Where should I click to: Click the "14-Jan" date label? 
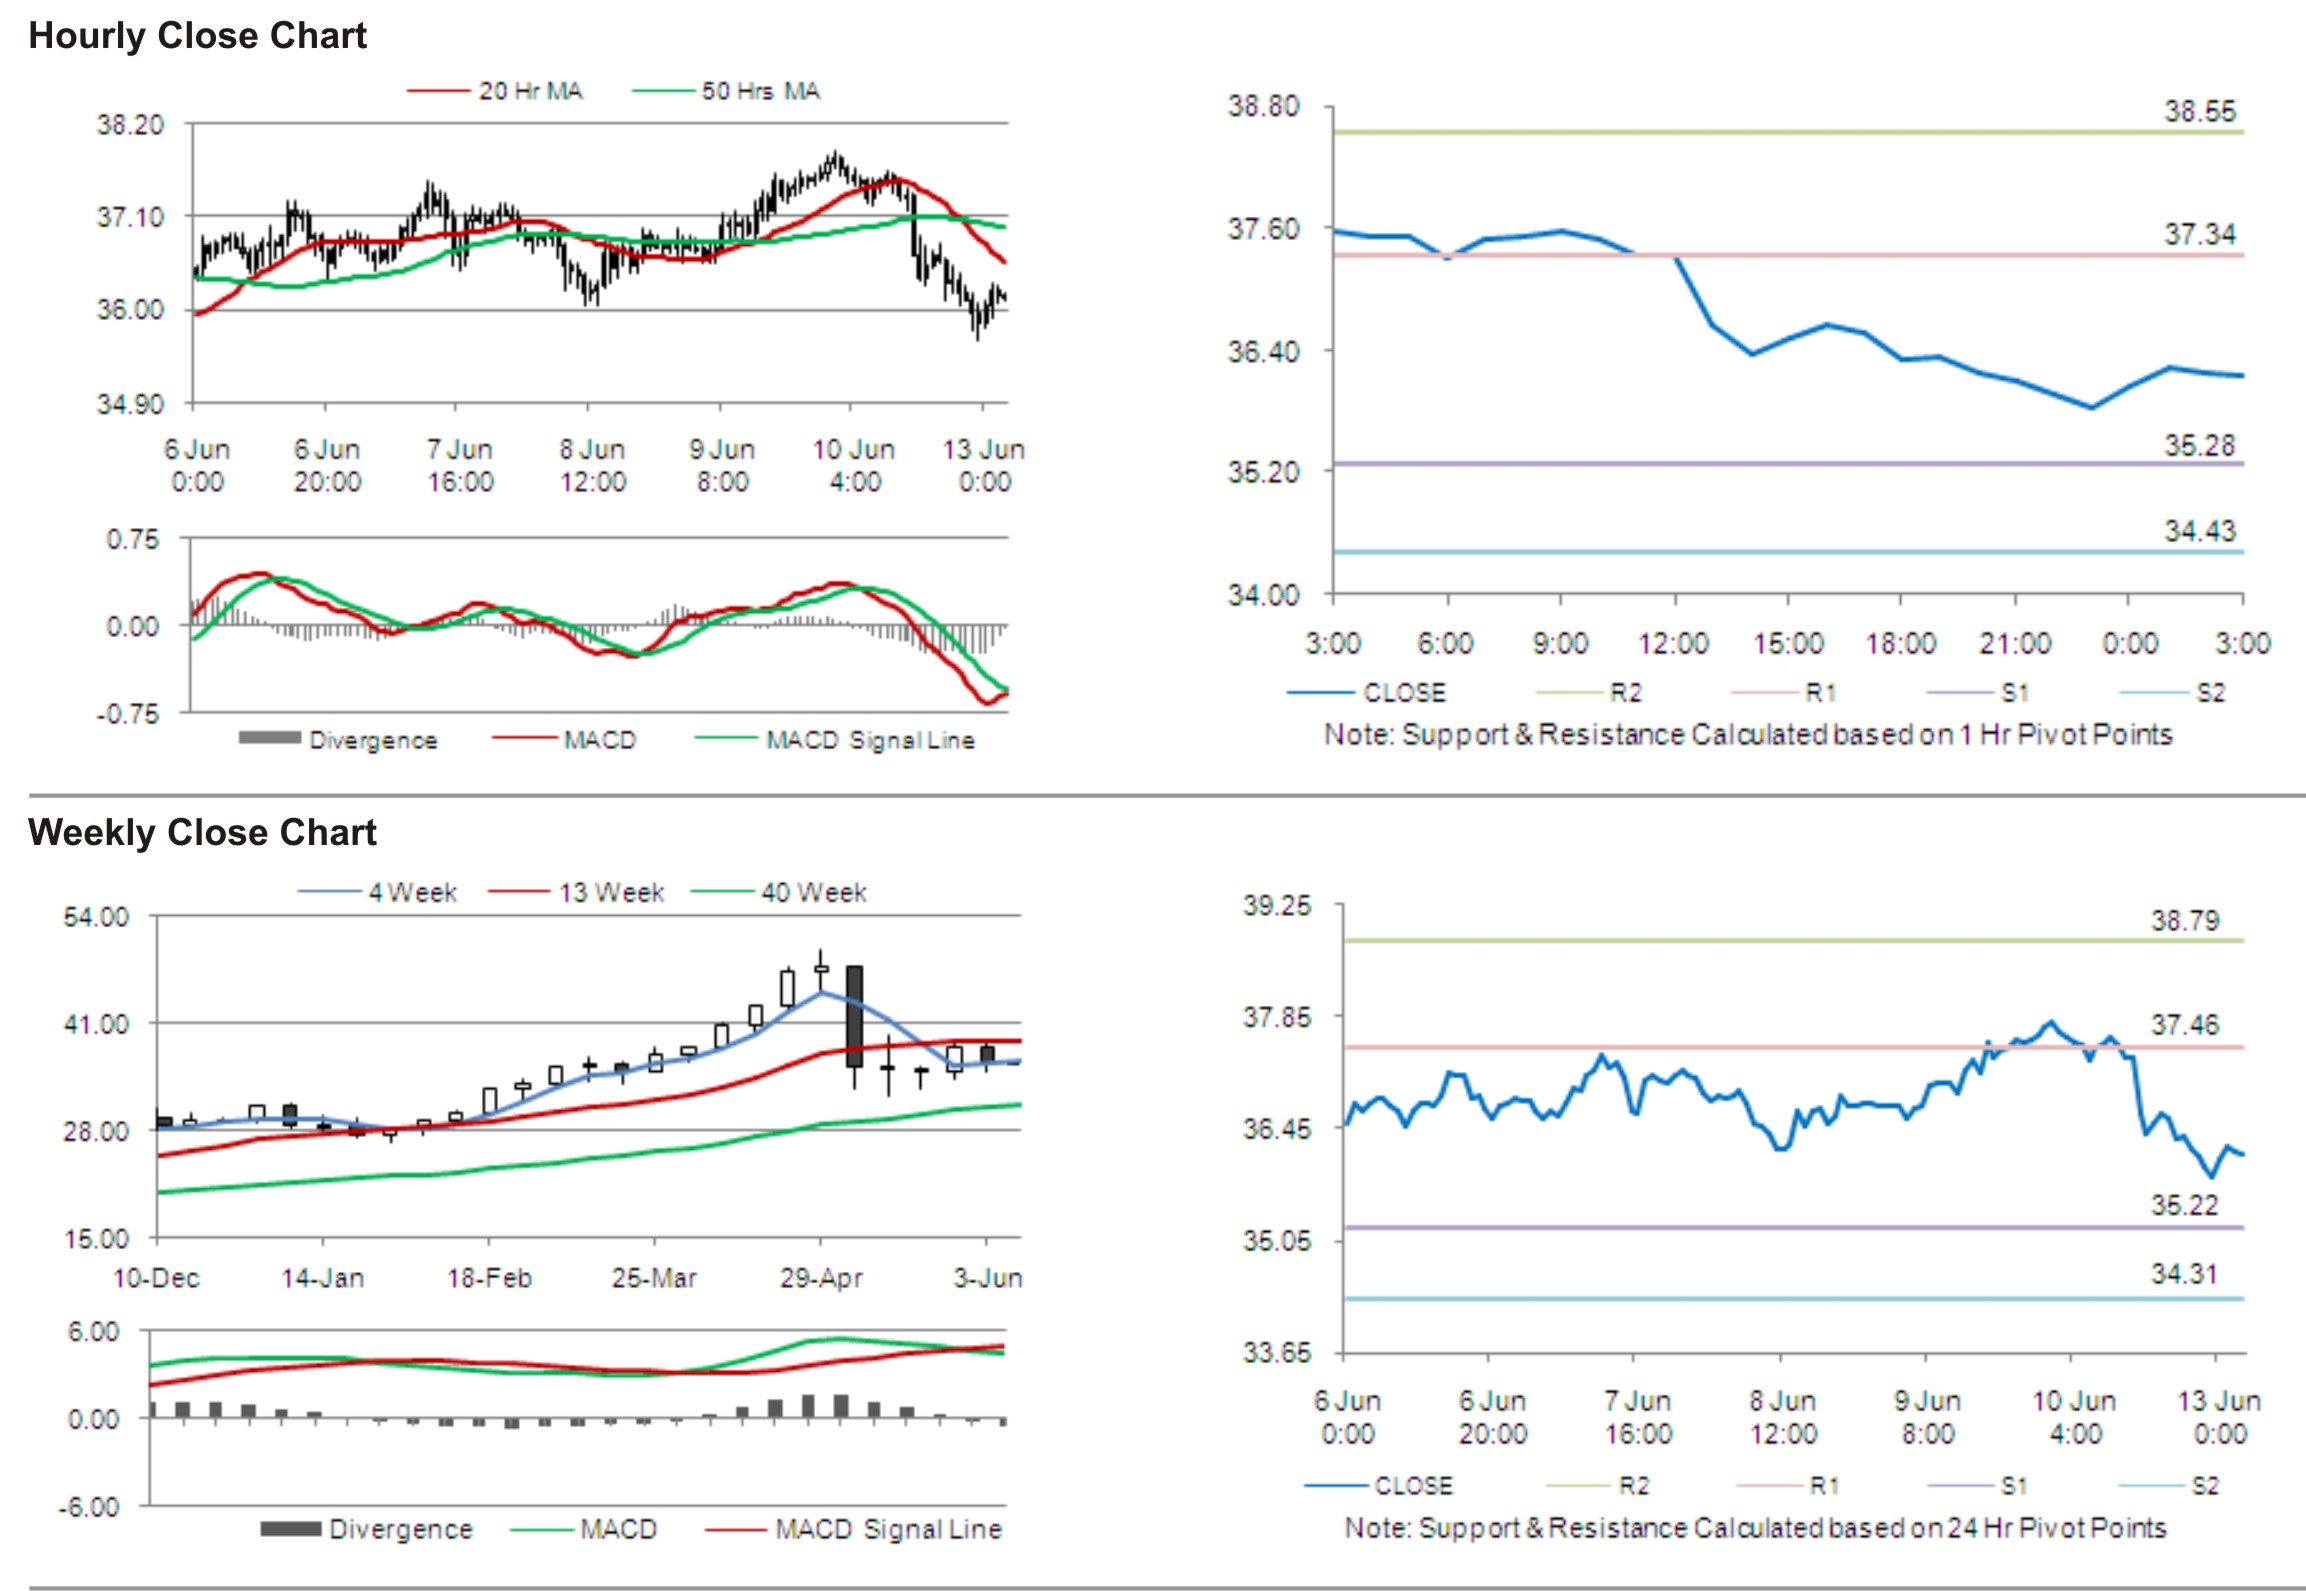point(322,1278)
